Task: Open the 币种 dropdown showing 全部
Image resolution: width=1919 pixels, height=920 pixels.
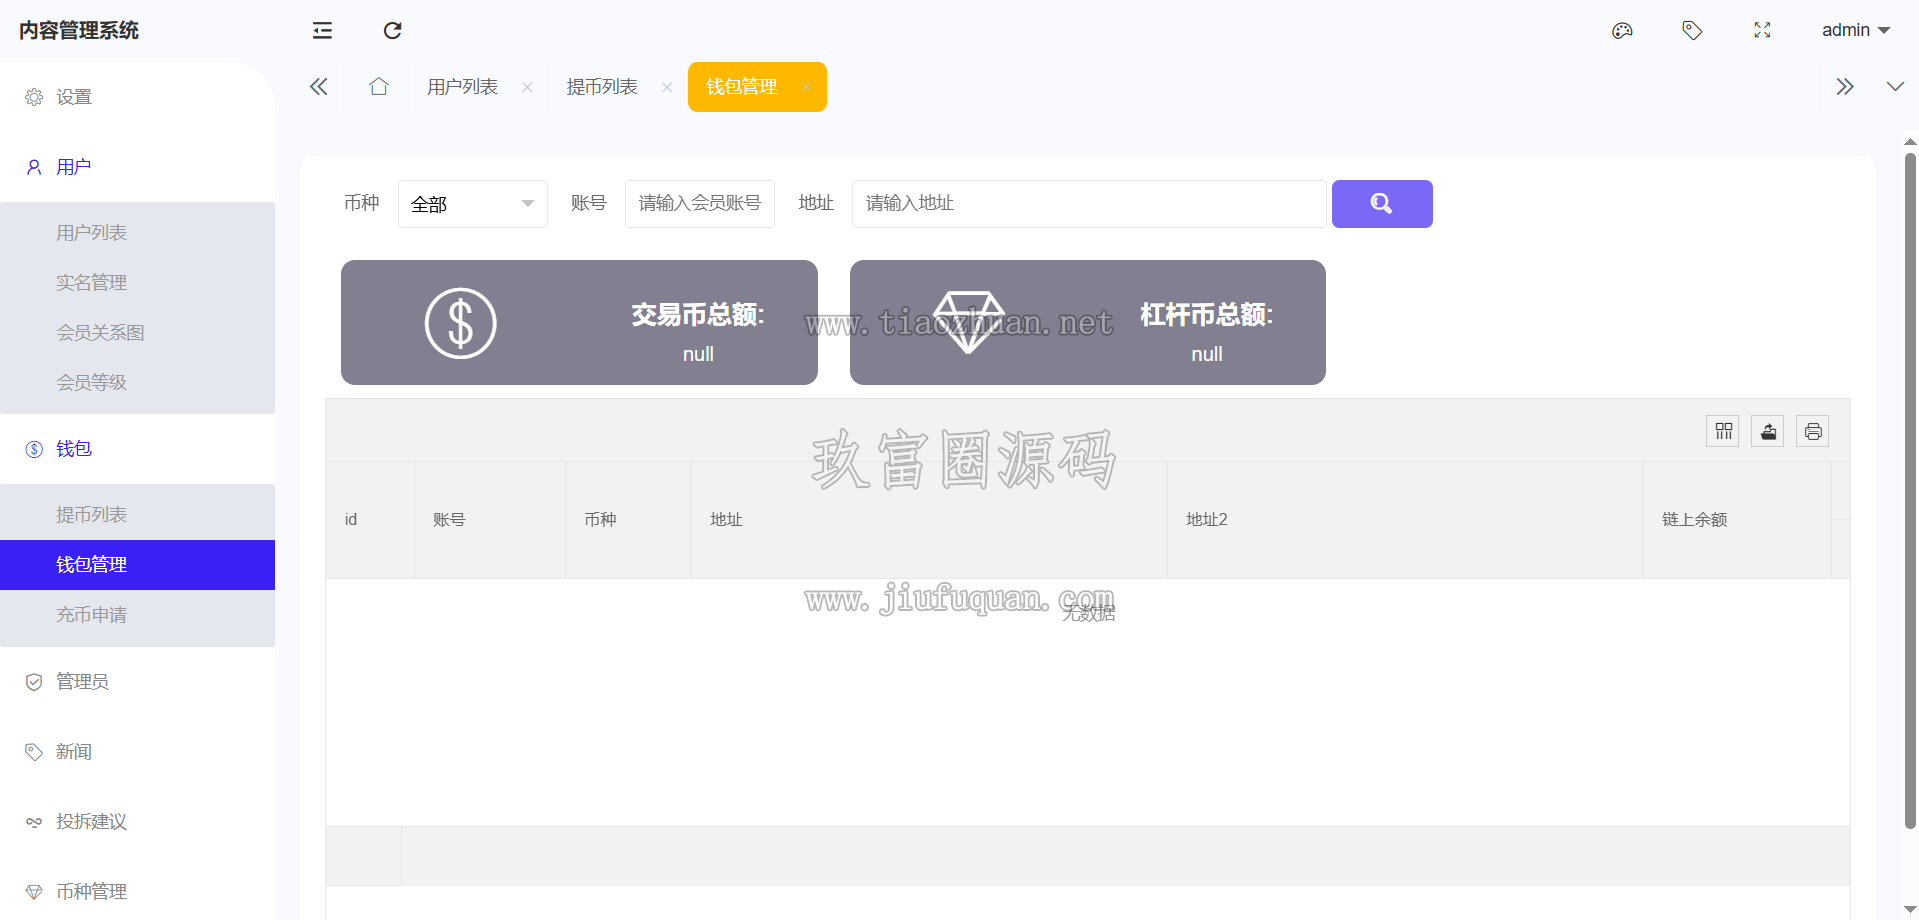Action: click(473, 204)
